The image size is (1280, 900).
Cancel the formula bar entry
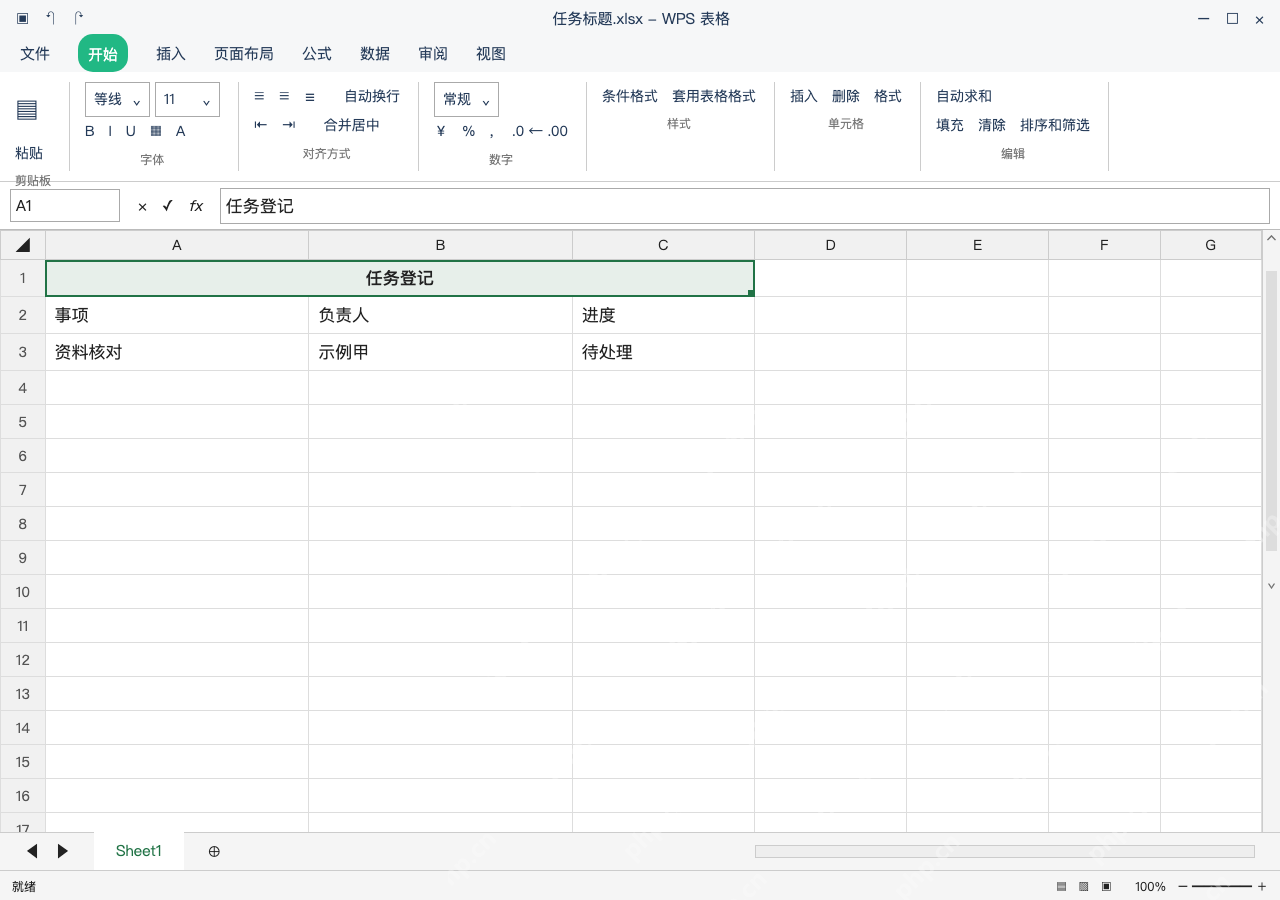point(142,206)
